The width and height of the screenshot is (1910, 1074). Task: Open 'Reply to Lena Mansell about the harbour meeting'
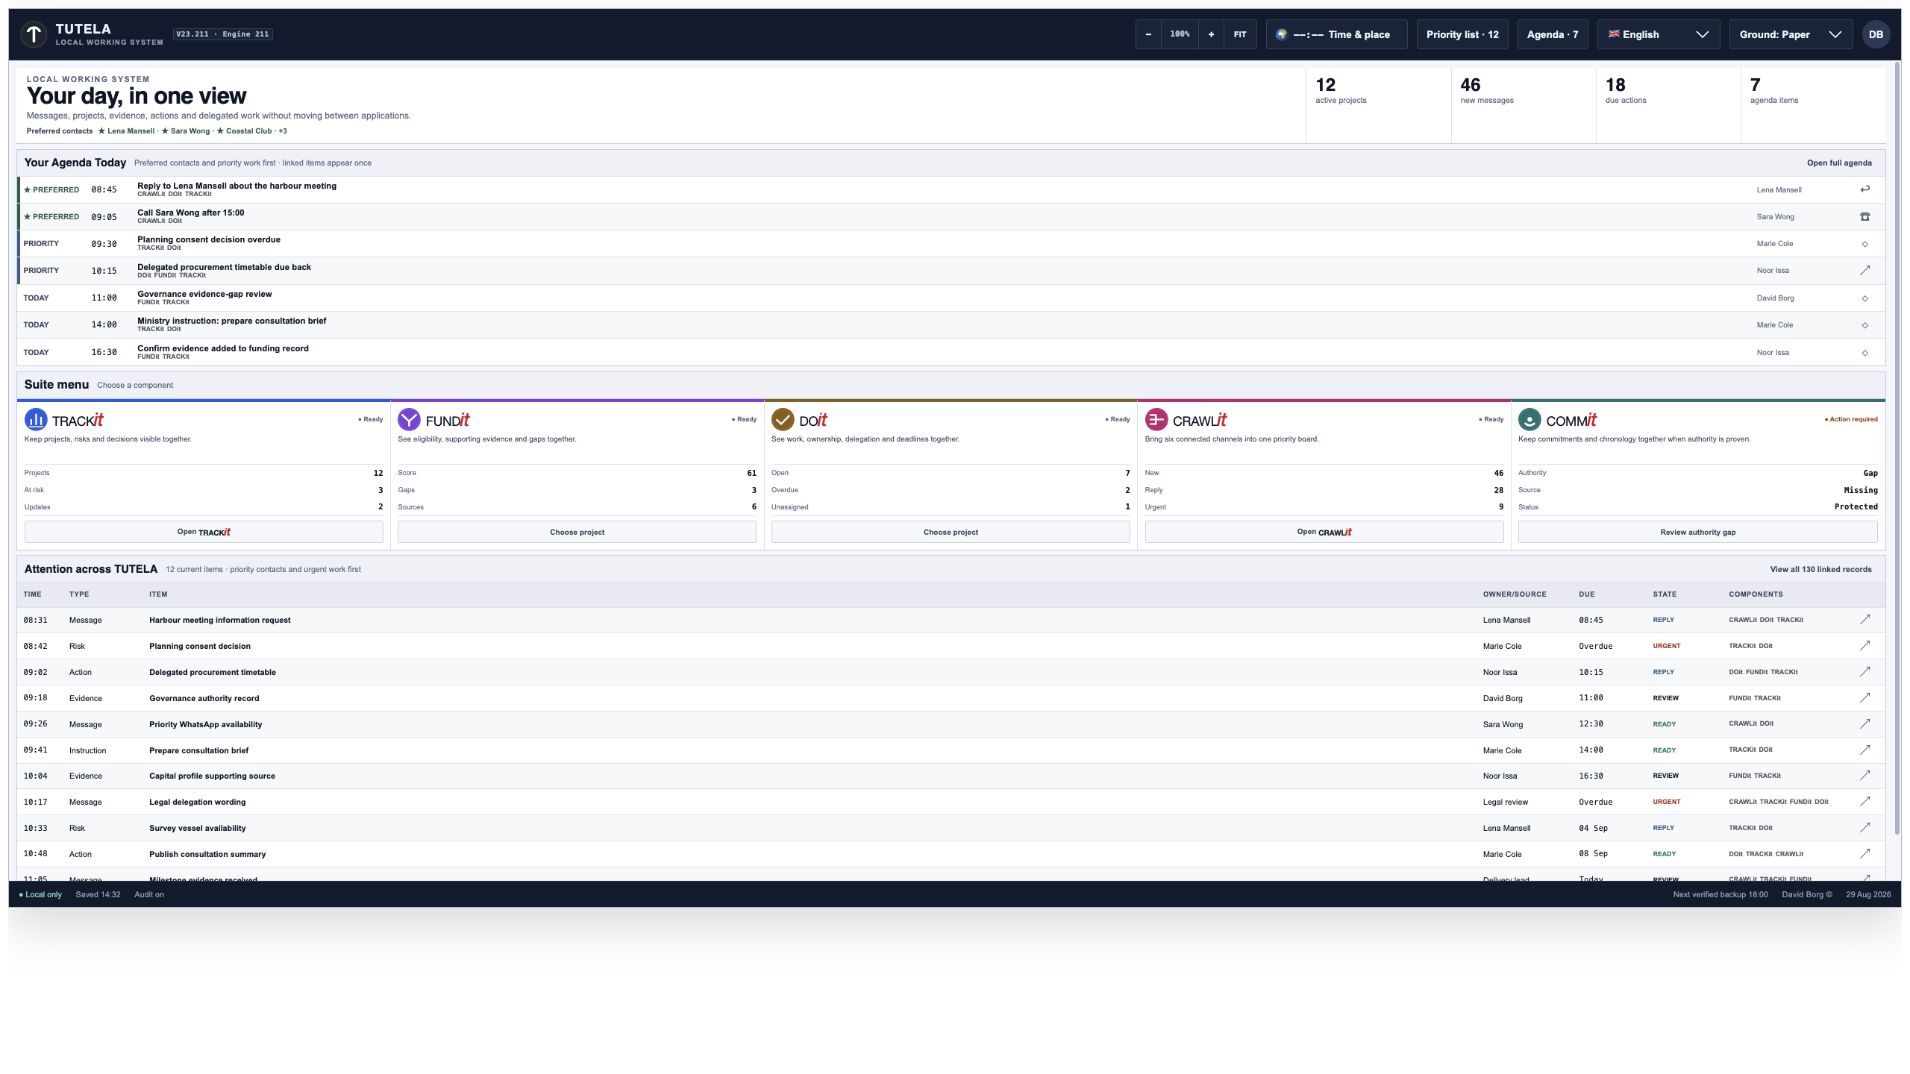point(237,186)
